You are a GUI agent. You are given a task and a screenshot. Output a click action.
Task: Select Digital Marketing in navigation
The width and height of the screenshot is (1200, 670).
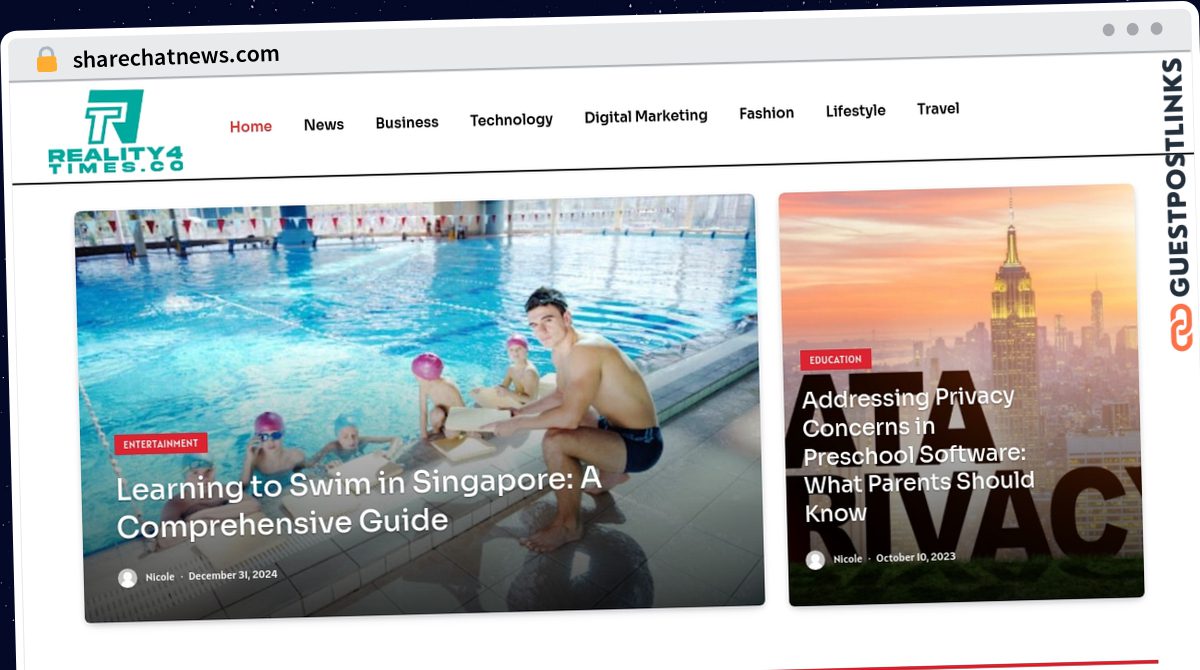(646, 116)
